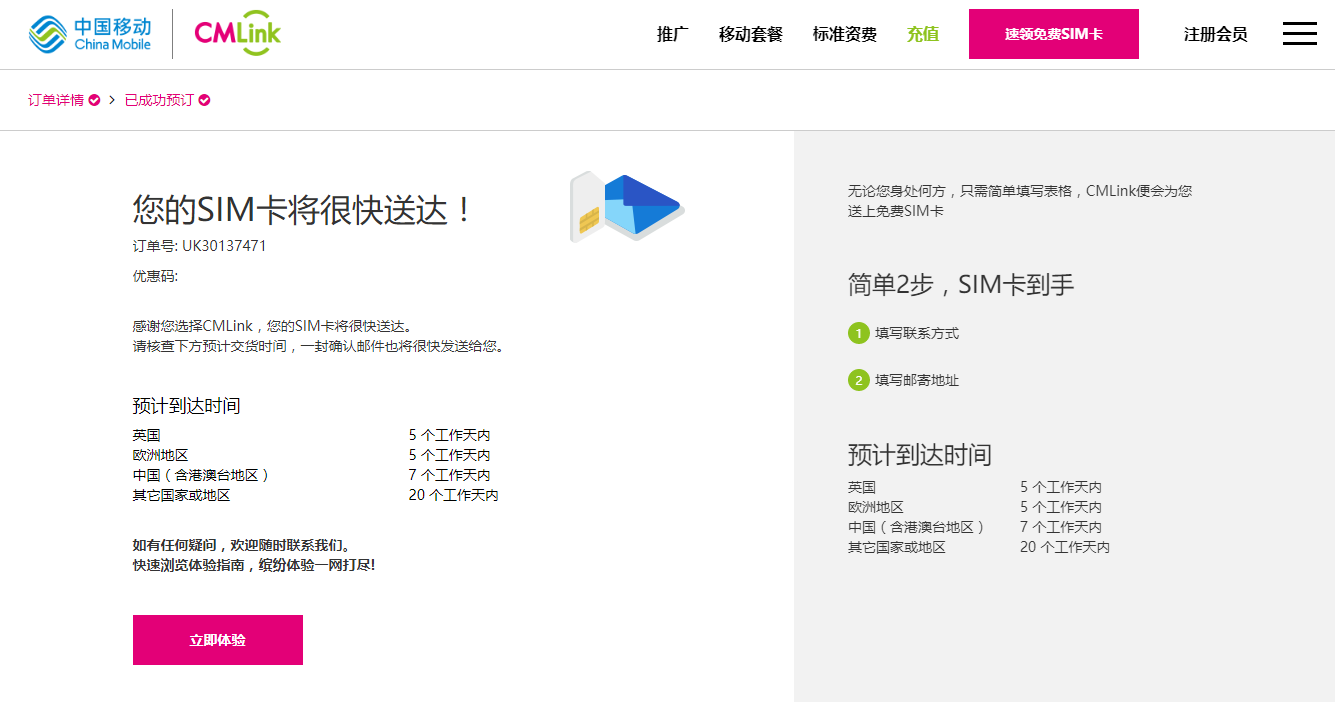The height and width of the screenshot is (702, 1335).
Task: Click the order number UK30137471
Action: (224, 246)
